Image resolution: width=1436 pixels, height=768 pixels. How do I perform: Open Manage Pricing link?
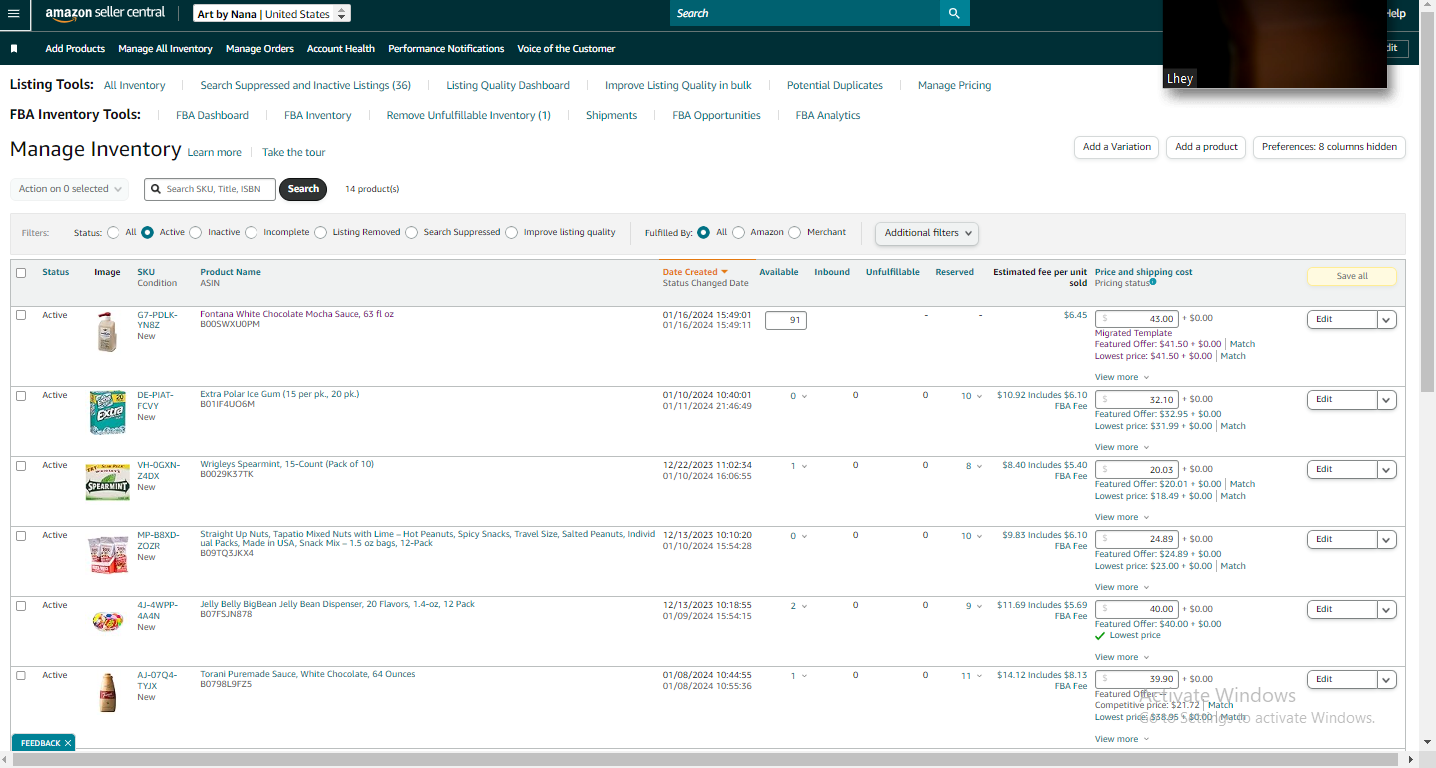(x=954, y=85)
